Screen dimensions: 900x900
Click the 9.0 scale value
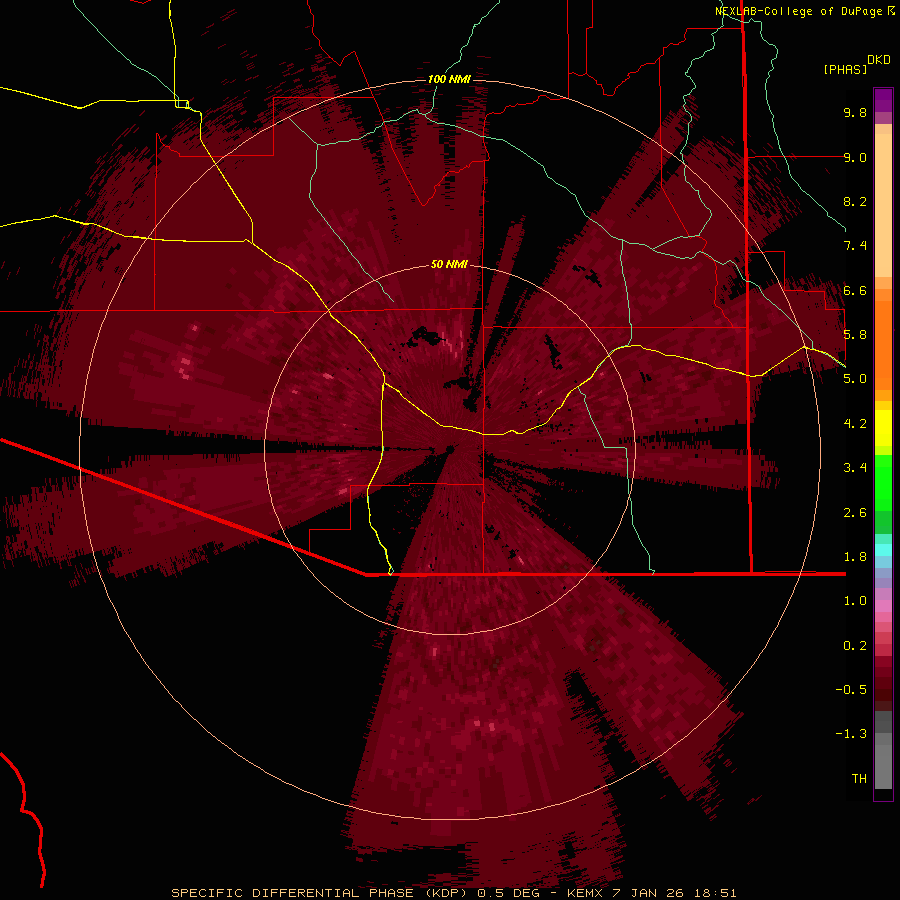pyautogui.click(x=855, y=157)
